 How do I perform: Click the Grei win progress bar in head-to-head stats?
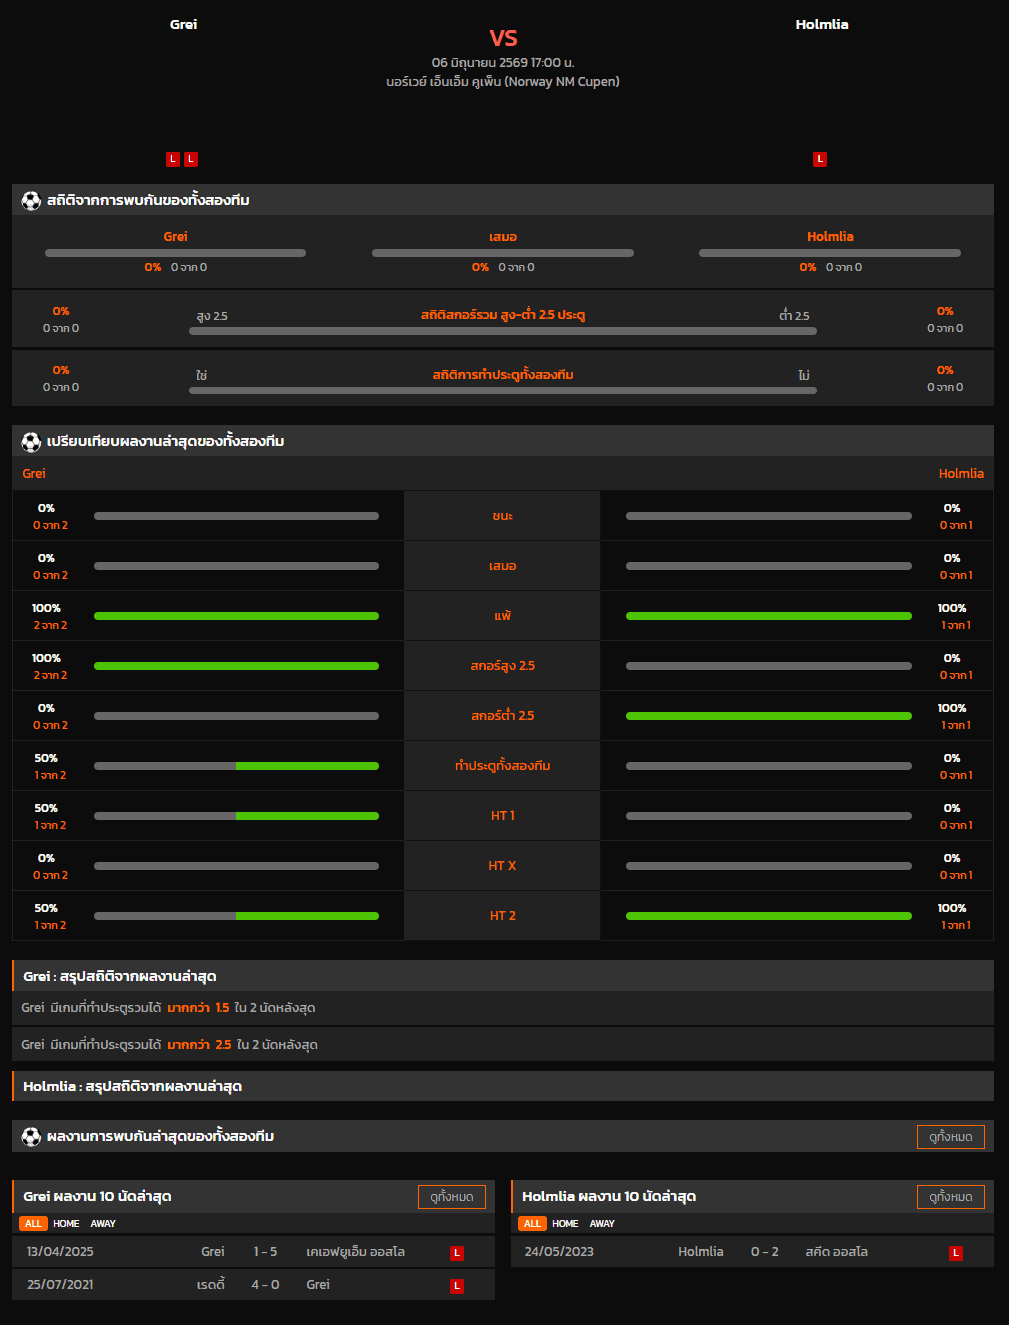coord(175,253)
